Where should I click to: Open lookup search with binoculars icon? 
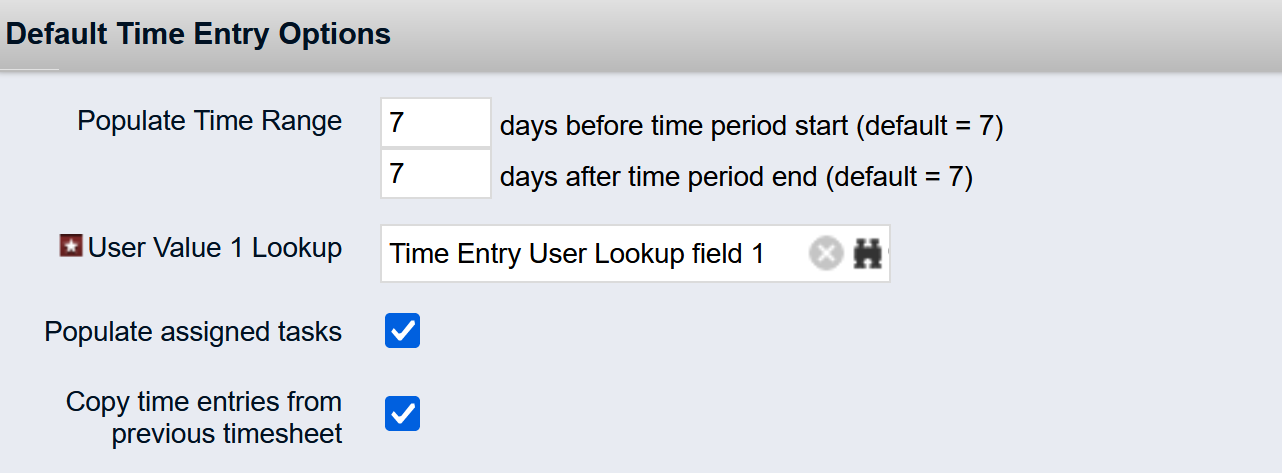tap(867, 254)
